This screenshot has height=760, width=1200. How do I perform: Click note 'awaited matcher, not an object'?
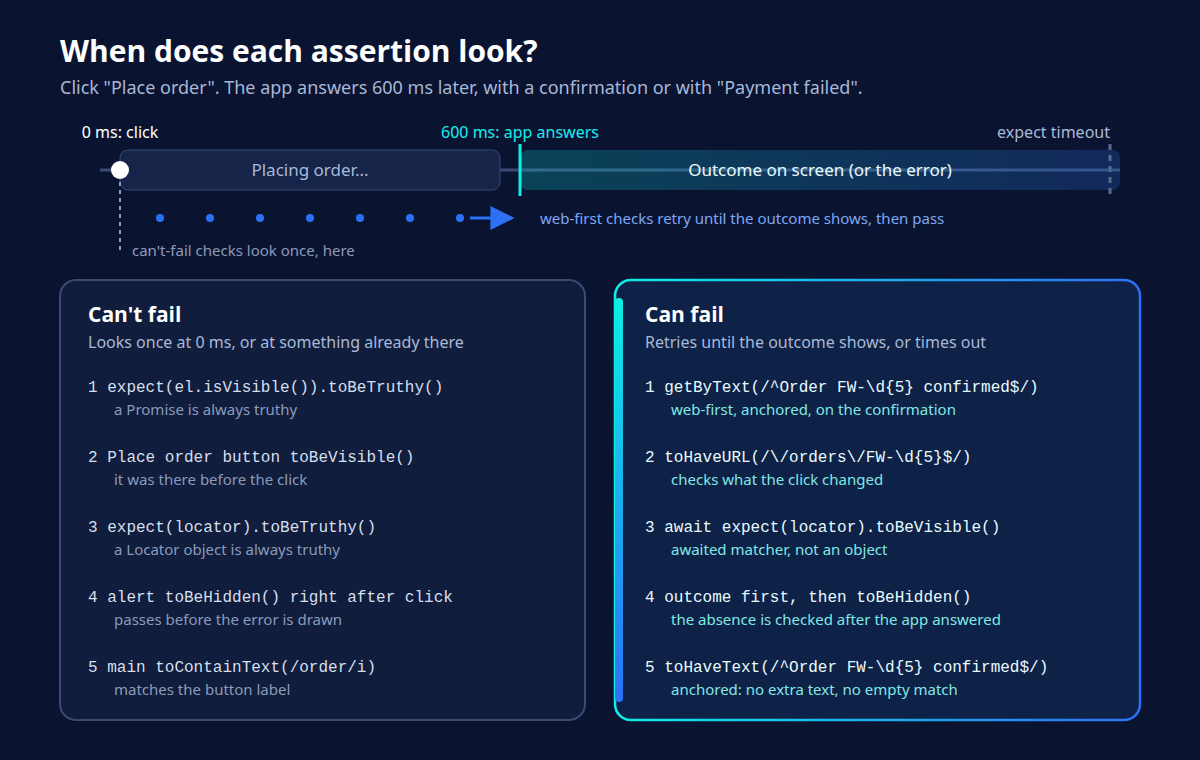pos(779,550)
